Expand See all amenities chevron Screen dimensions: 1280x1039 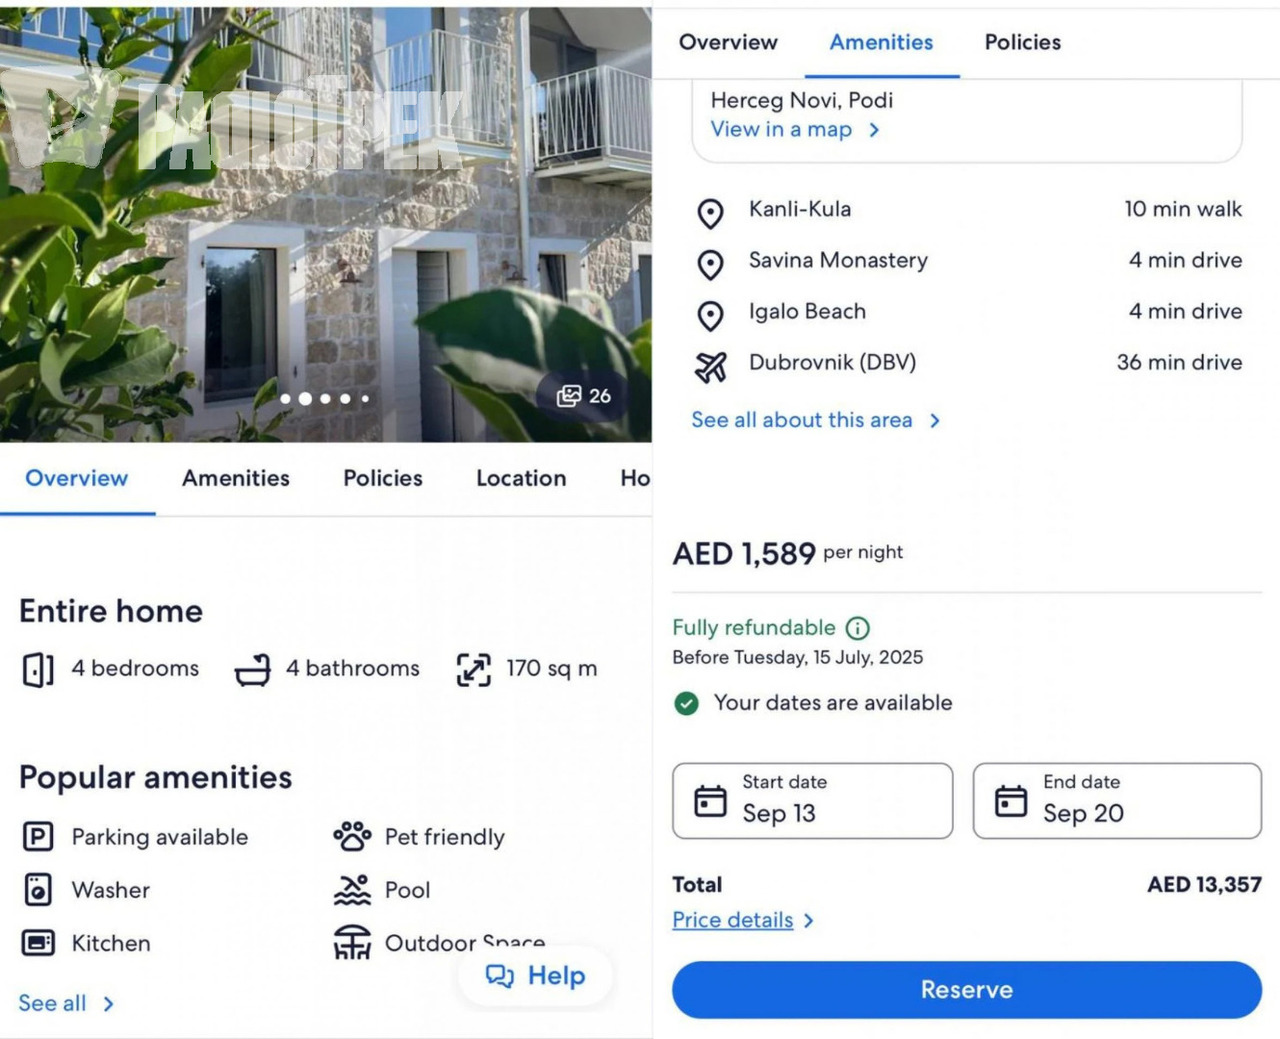[x=108, y=1003]
